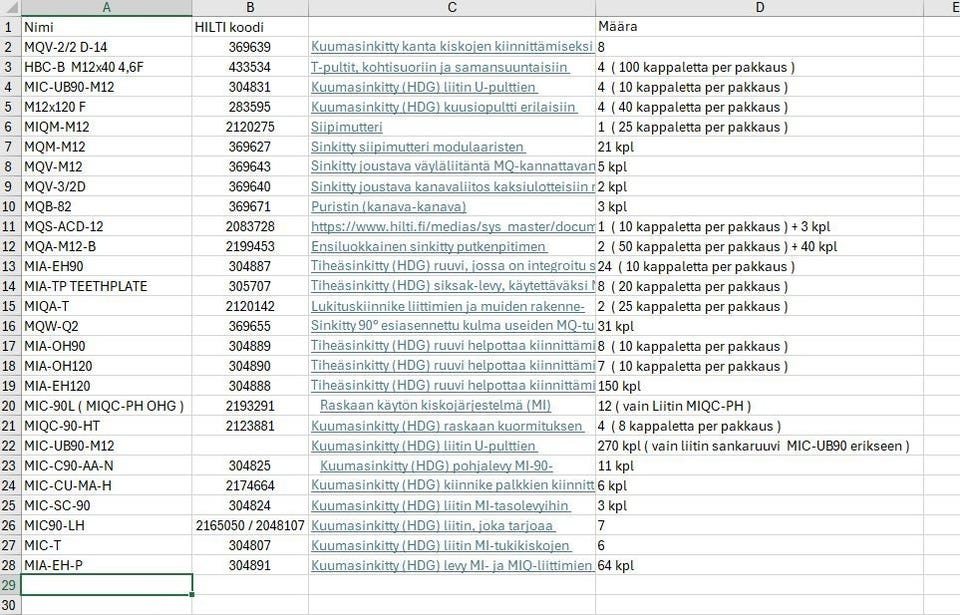This screenshot has height=615, width=960.
Task: Select cell 'MQB-82'
Action: point(107,206)
